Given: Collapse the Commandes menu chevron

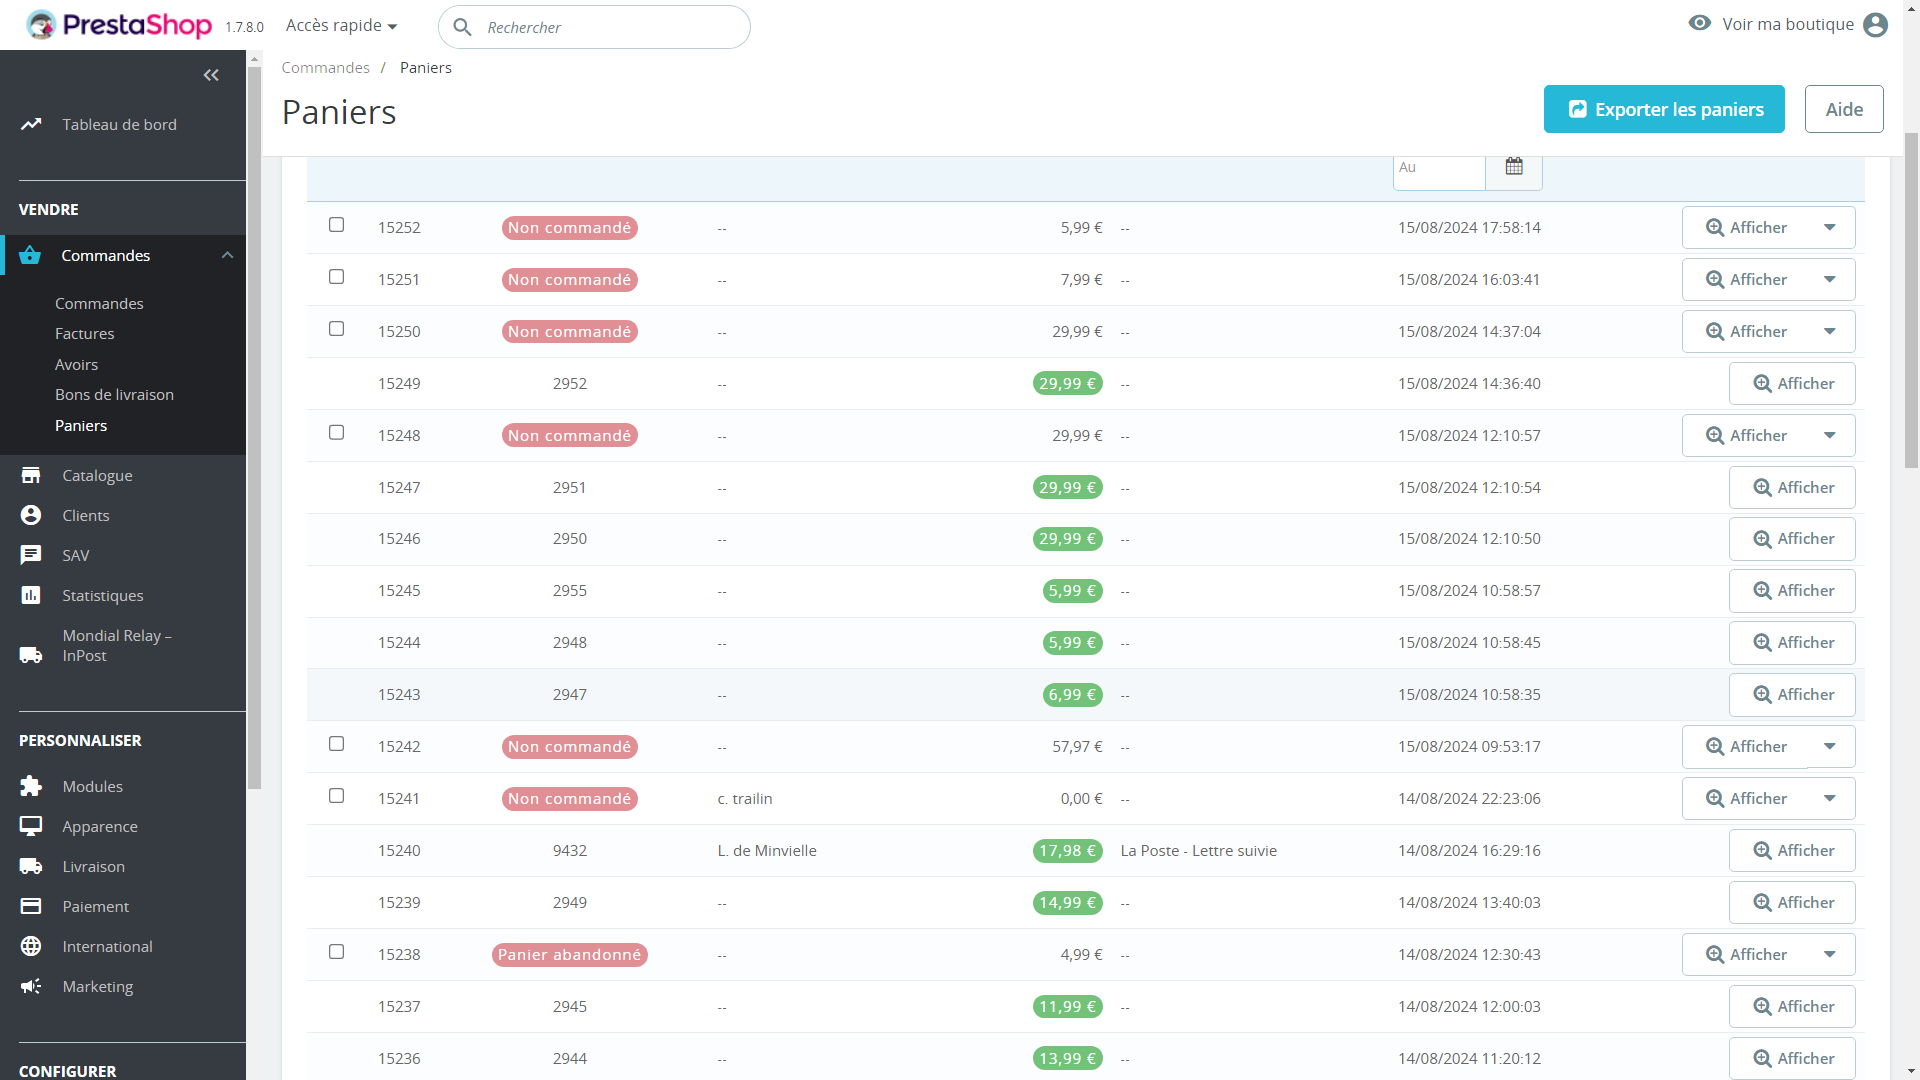Looking at the screenshot, I should coord(227,256).
